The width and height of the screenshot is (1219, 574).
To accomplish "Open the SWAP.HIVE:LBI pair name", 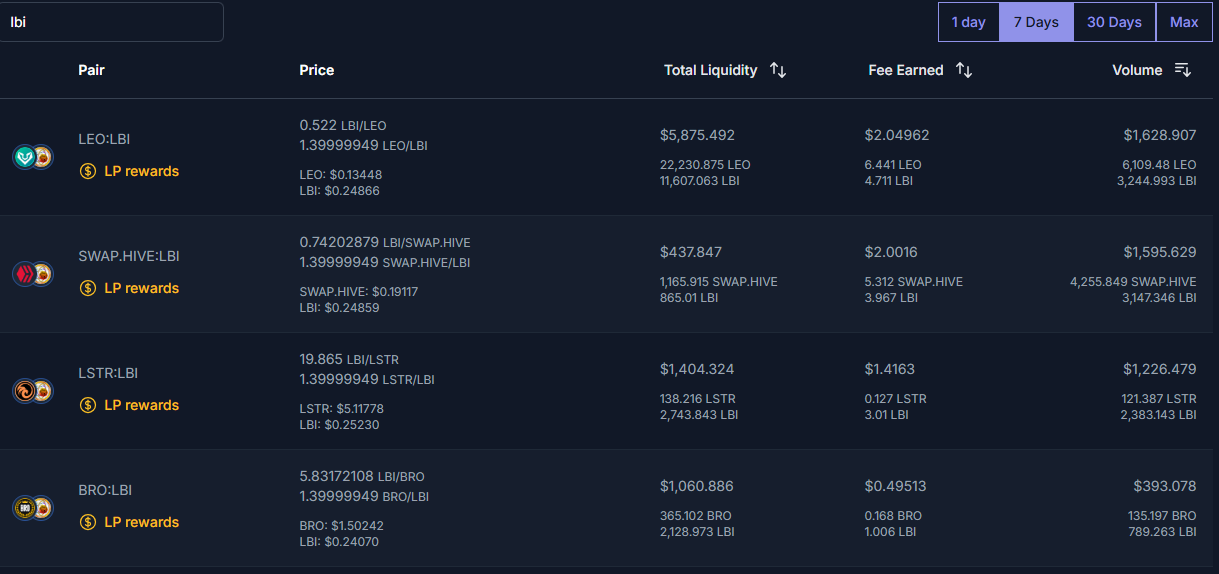I will [128, 256].
